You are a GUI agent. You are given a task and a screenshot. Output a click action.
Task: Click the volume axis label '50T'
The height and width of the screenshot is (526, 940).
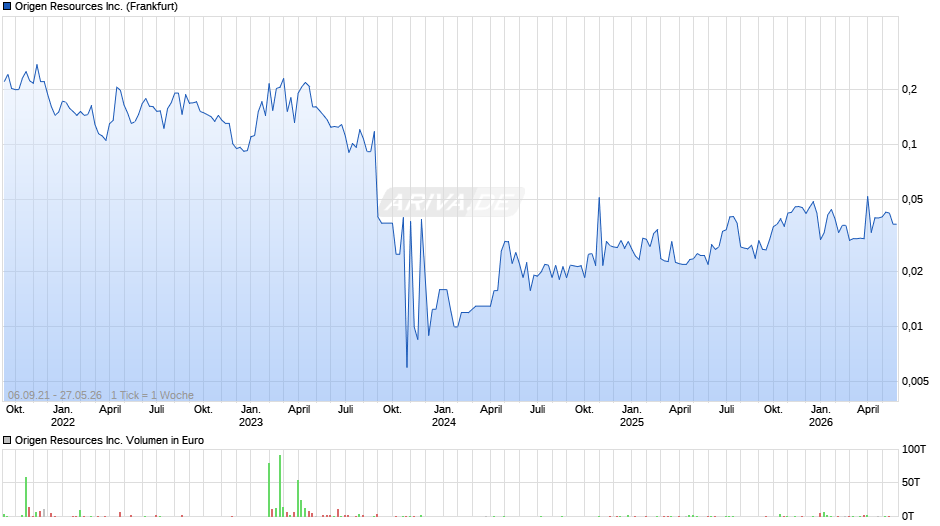coord(911,482)
